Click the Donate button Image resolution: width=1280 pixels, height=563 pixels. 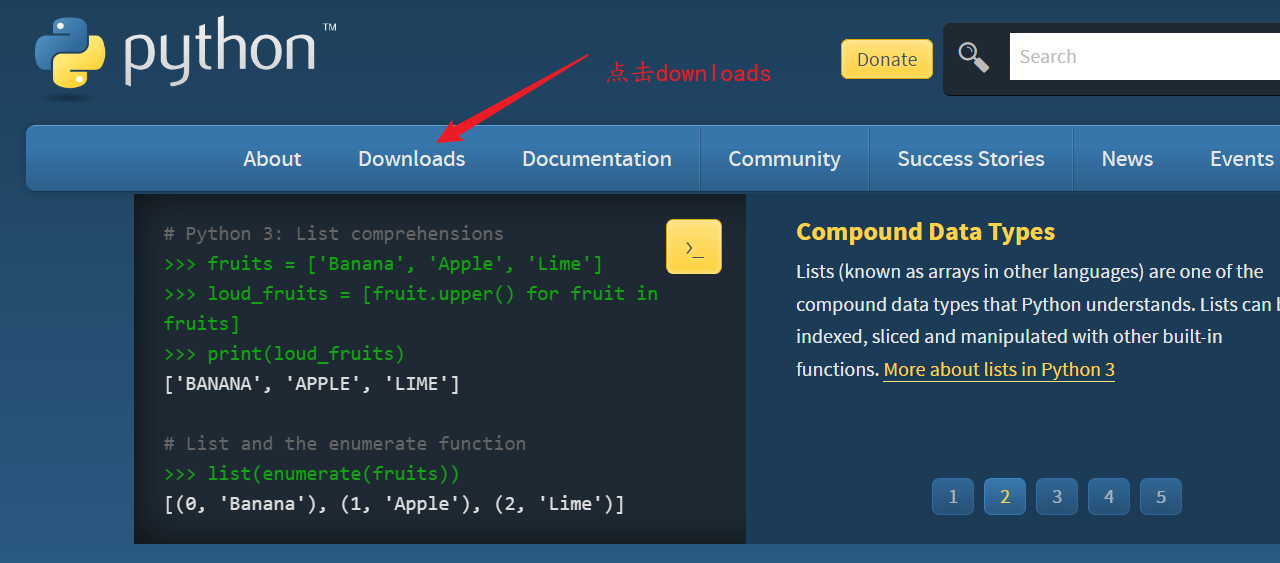[x=887, y=59]
